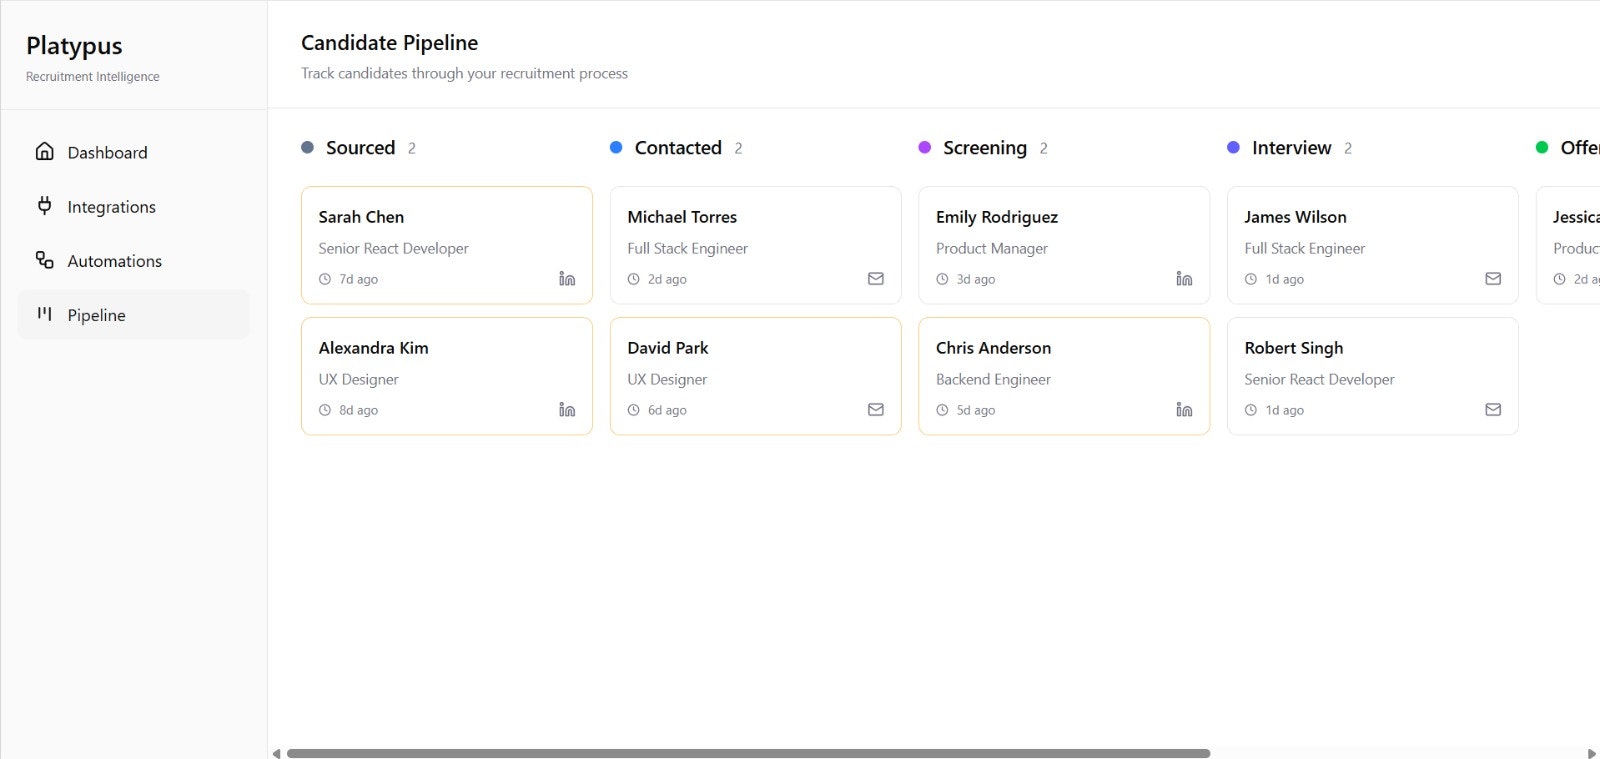Click the scrollbar right arrow
This screenshot has width=1600, height=759.
tap(1591, 753)
